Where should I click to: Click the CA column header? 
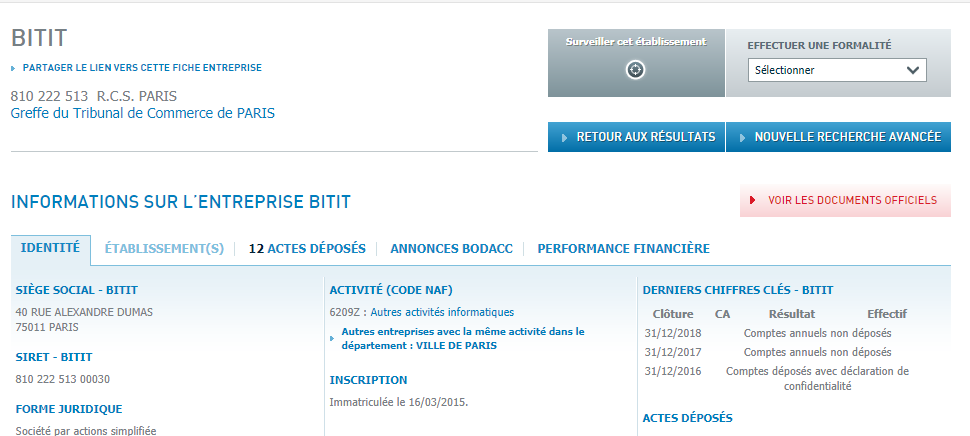point(723,314)
